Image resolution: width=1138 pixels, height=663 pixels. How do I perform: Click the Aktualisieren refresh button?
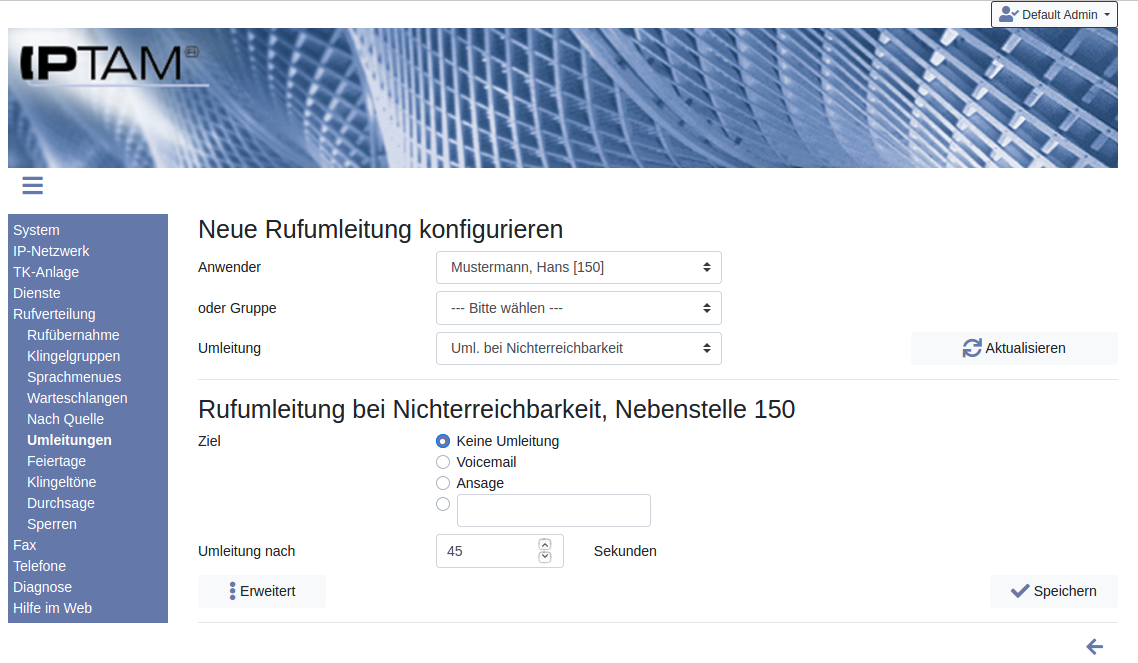(1013, 348)
